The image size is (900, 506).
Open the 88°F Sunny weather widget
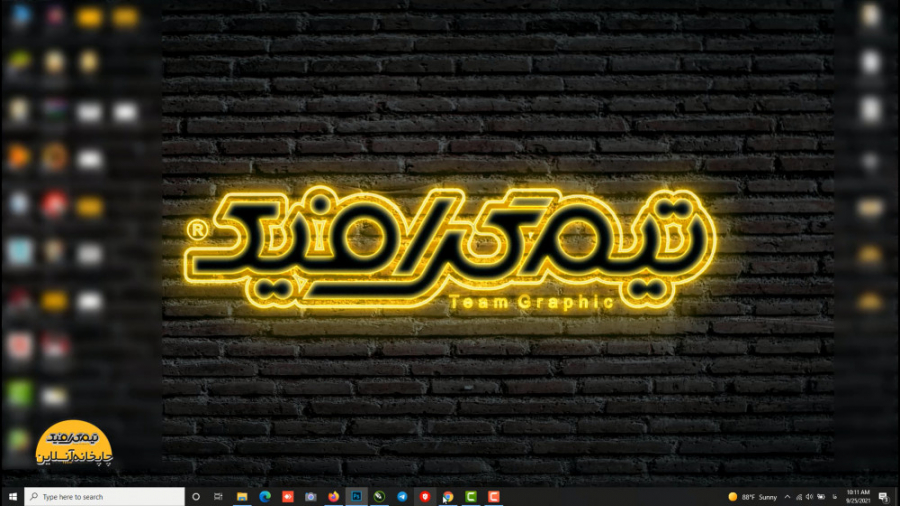(x=752, y=497)
